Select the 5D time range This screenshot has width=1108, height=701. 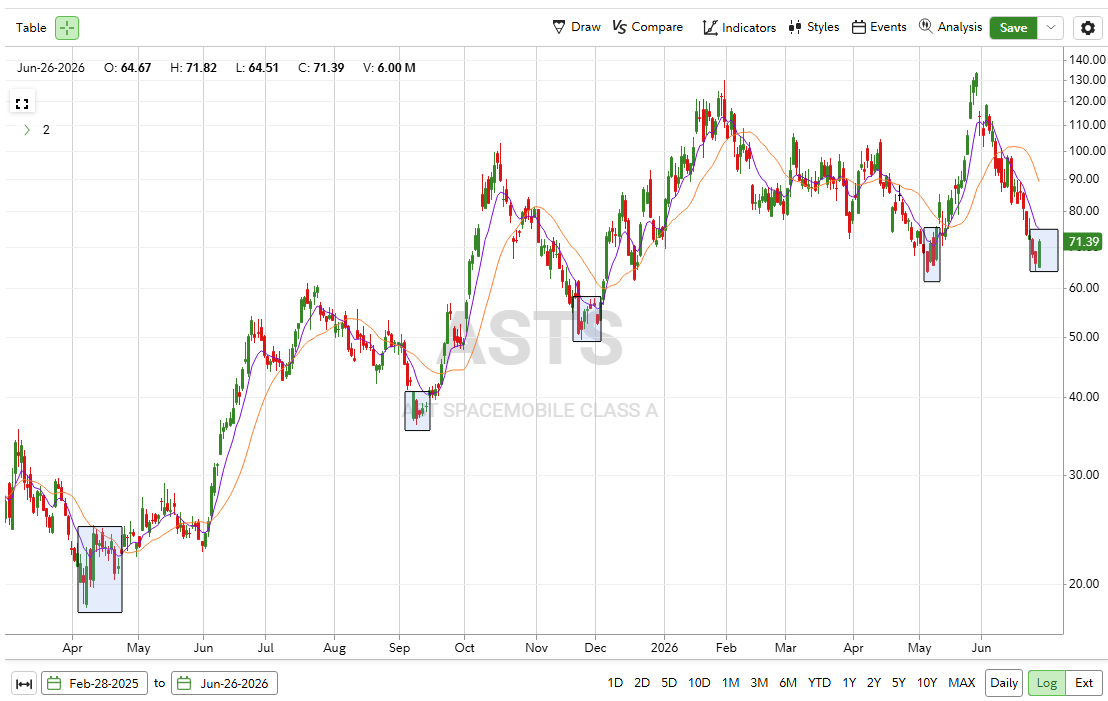click(668, 683)
